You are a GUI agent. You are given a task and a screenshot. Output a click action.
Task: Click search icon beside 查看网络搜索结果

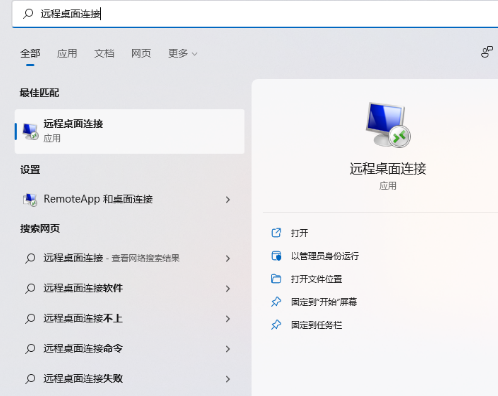[x=30, y=258]
